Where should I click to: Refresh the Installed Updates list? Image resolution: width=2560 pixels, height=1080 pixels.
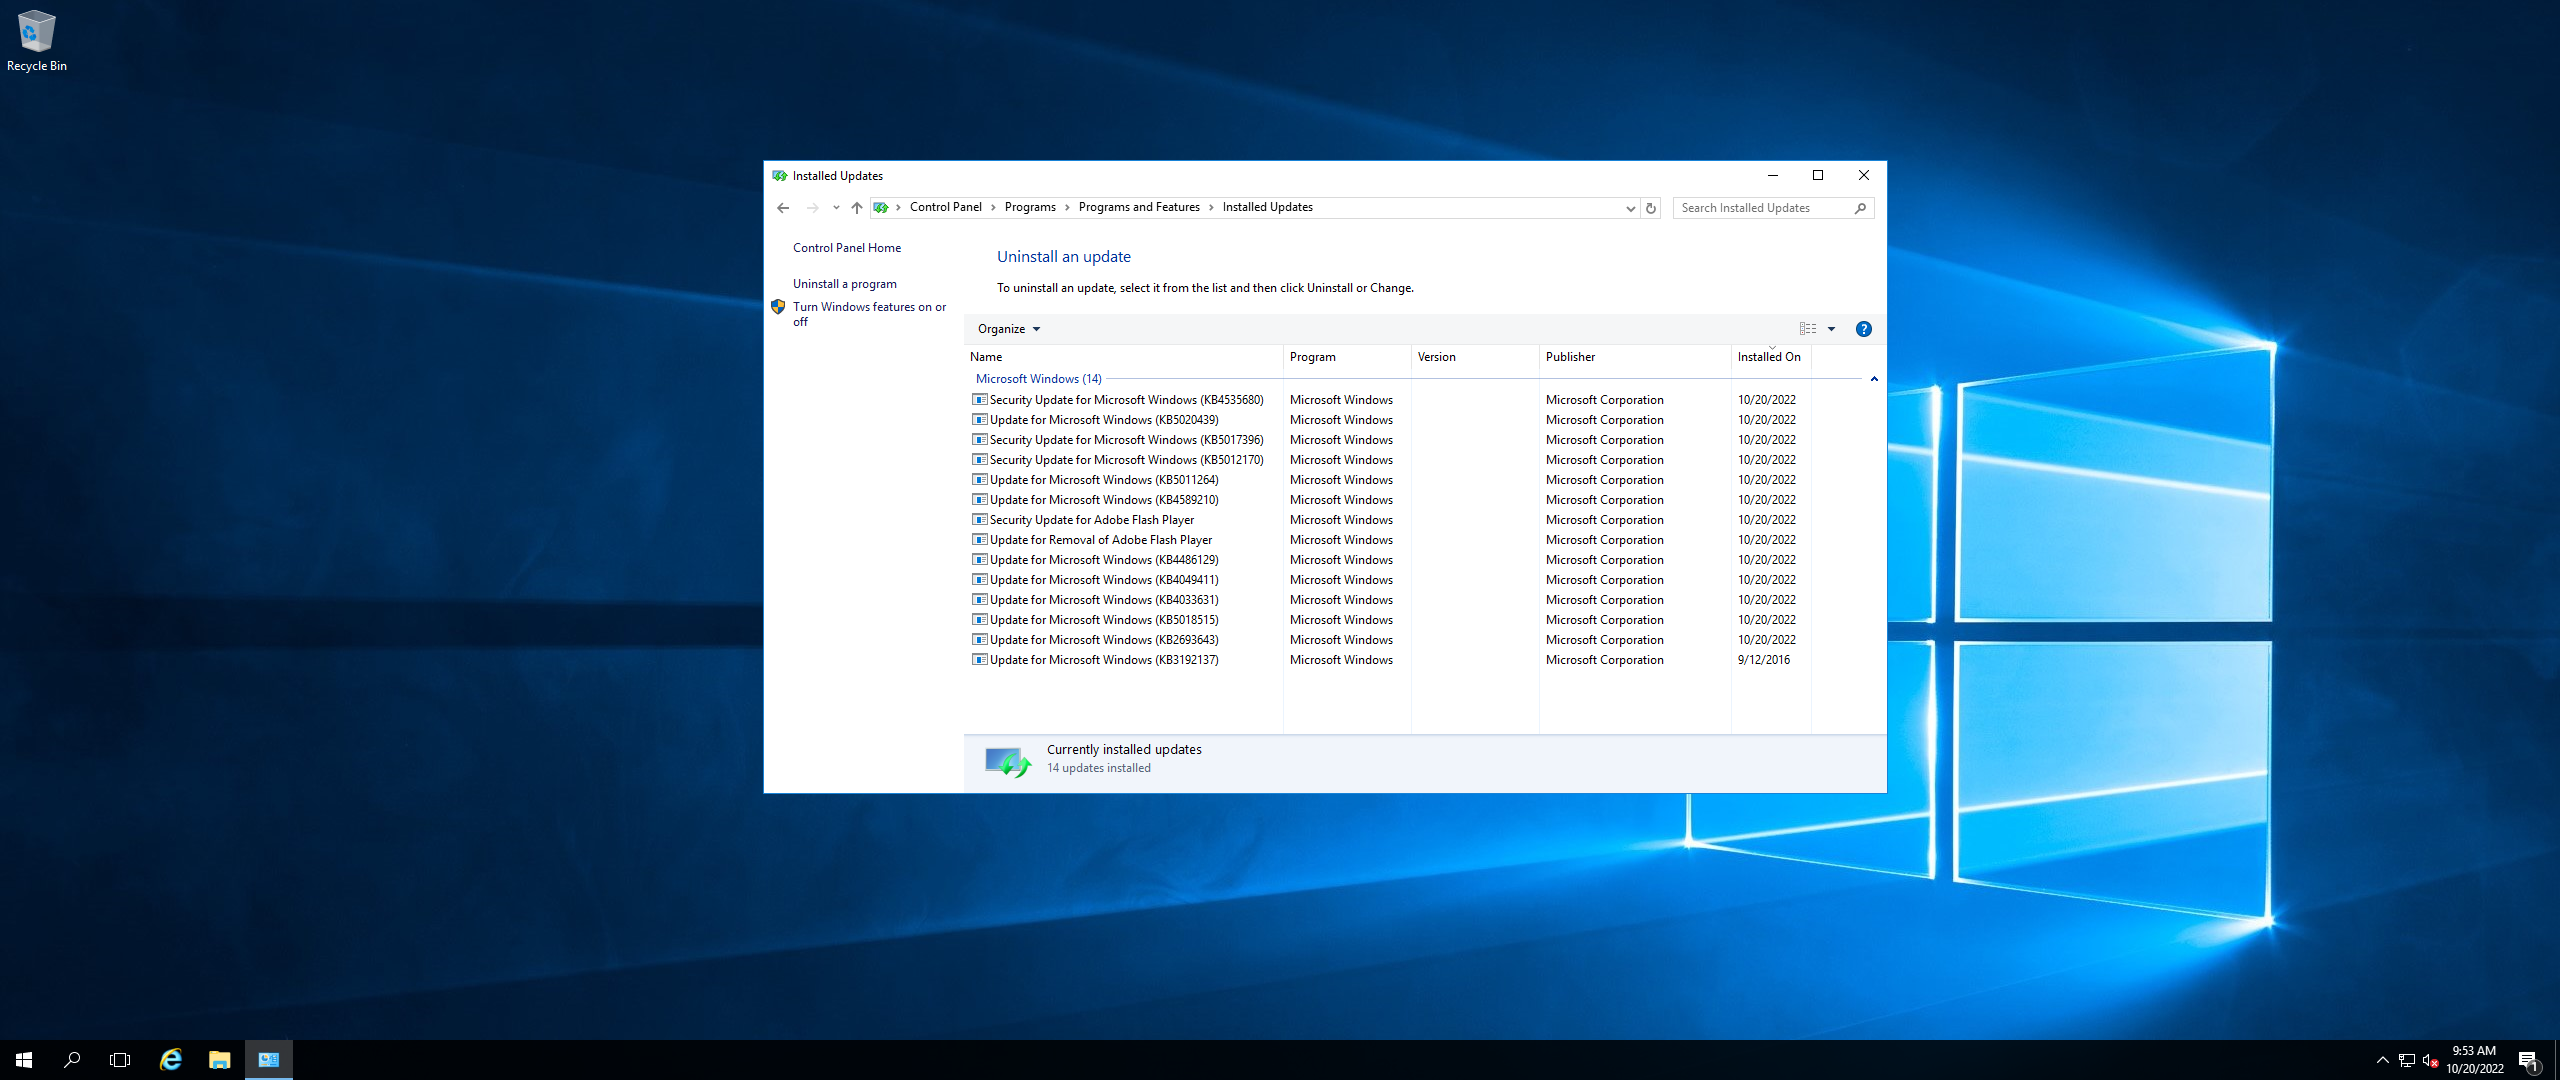(1651, 208)
